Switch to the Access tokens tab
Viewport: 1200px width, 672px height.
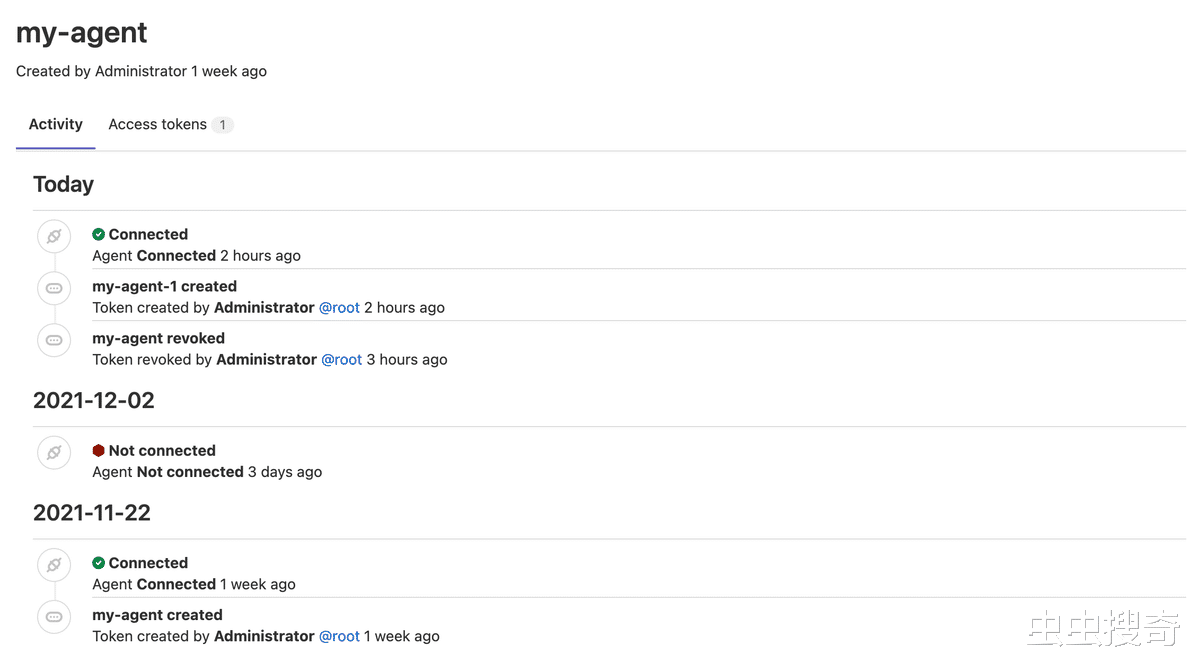(x=157, y=124)
